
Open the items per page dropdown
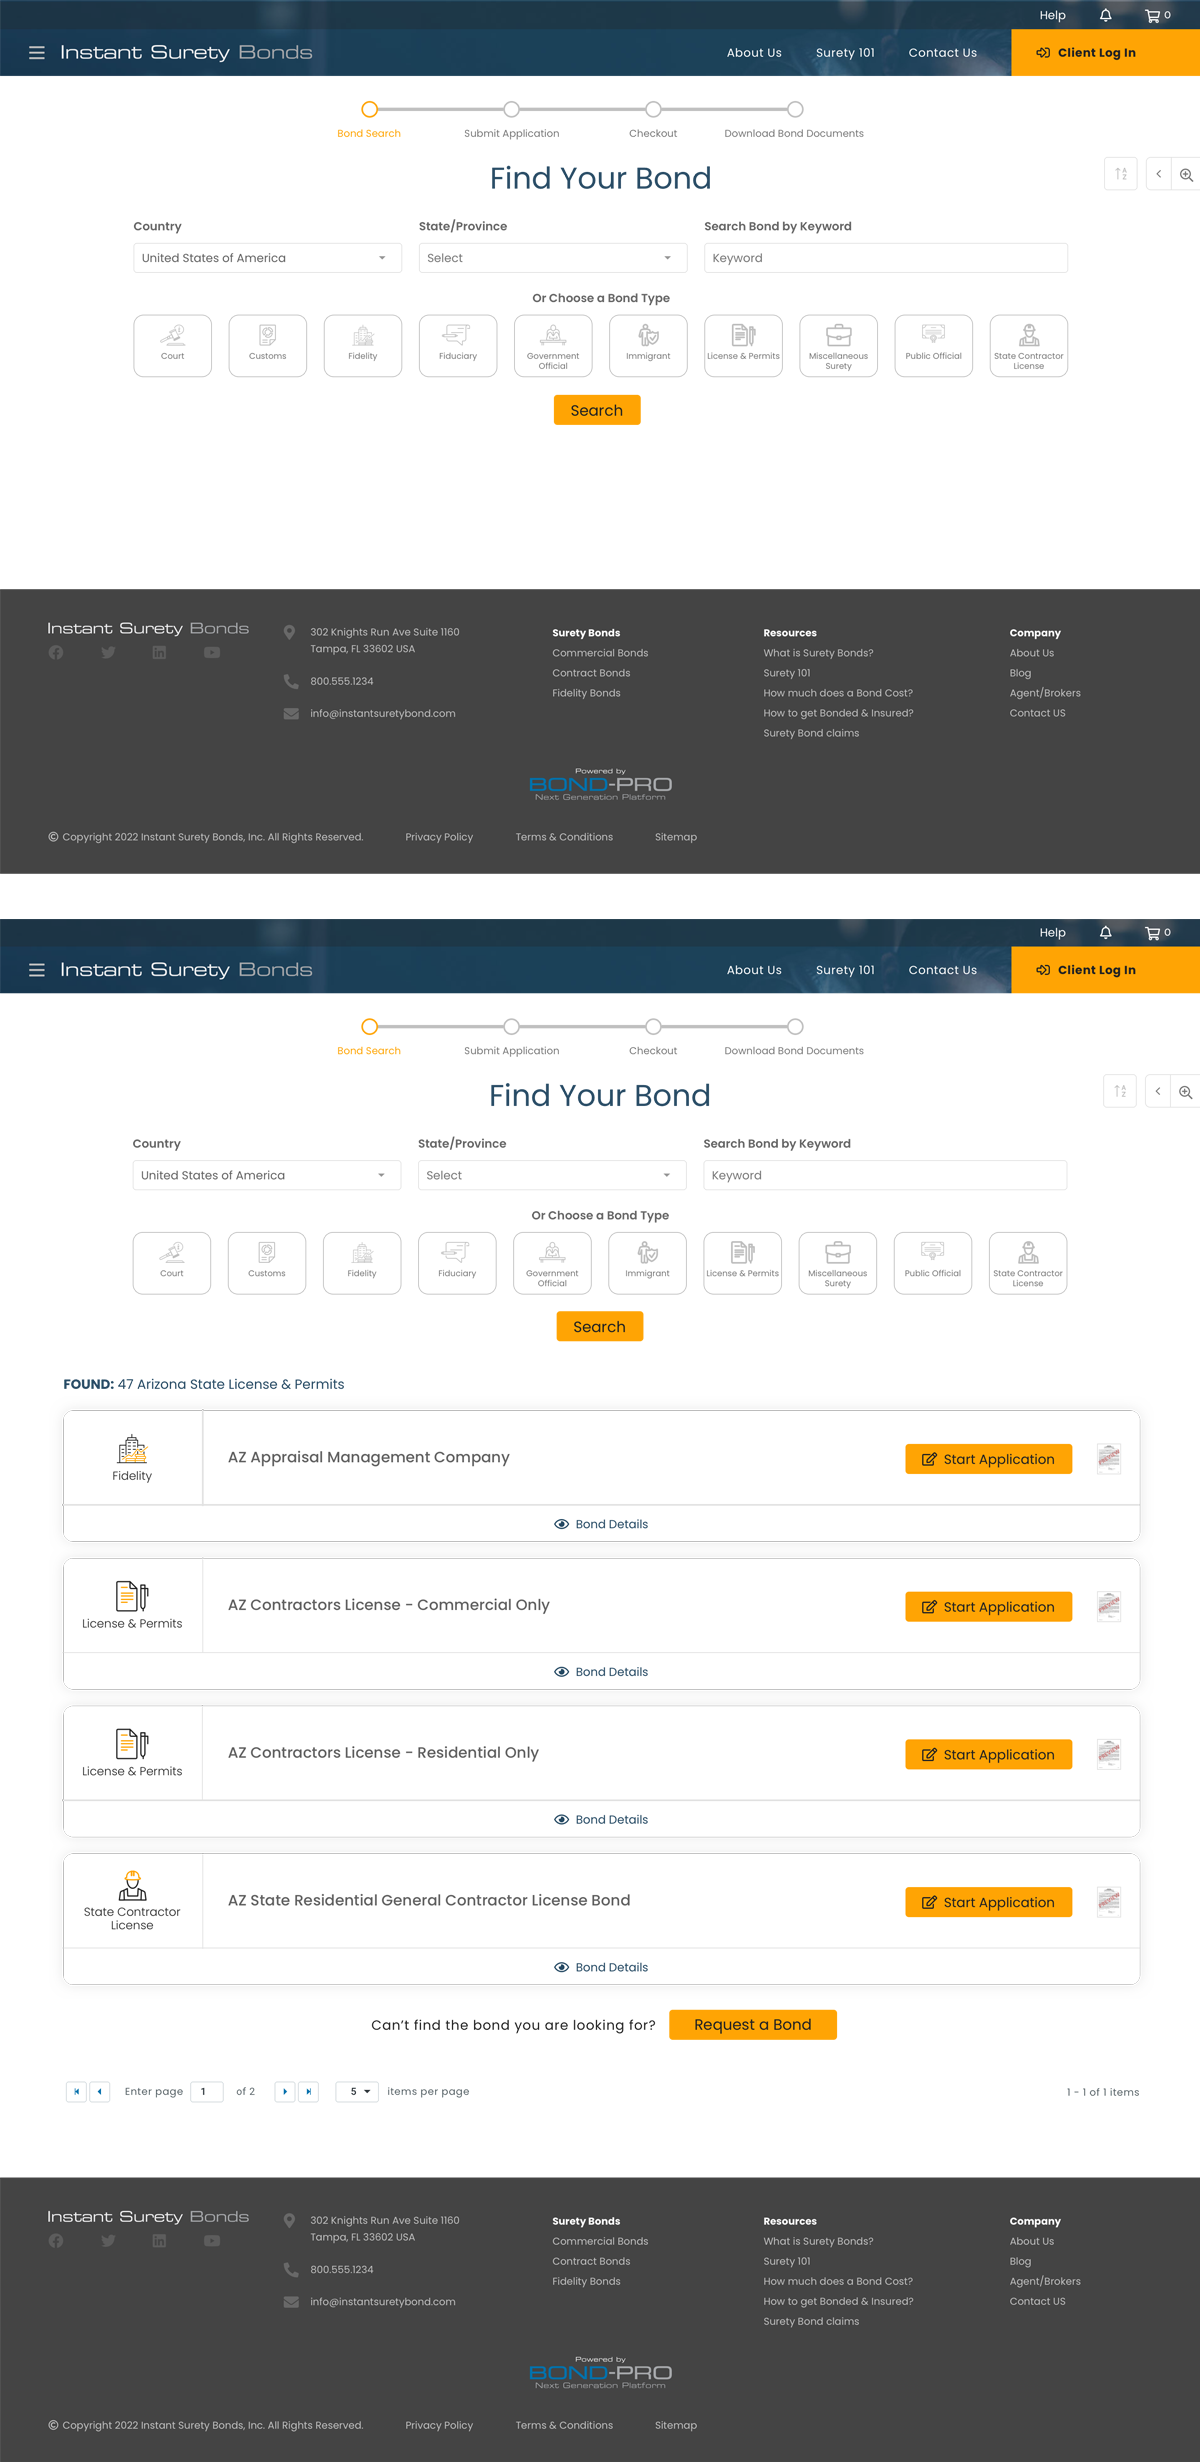coord(357,2091)
